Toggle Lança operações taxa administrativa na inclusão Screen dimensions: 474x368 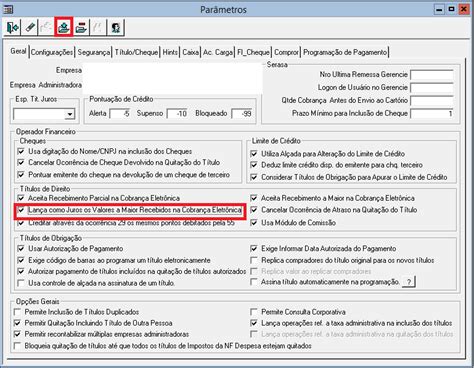point(254,323)
